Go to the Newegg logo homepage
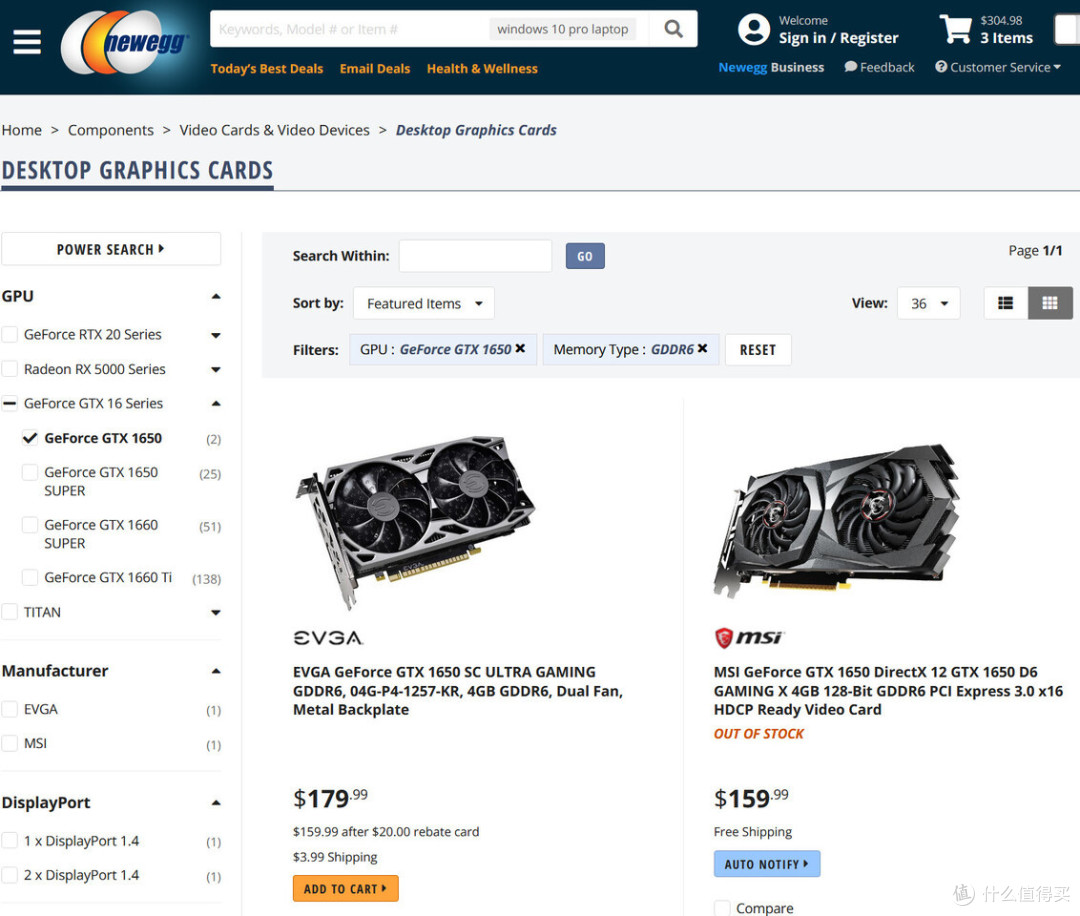 [125, 43]
